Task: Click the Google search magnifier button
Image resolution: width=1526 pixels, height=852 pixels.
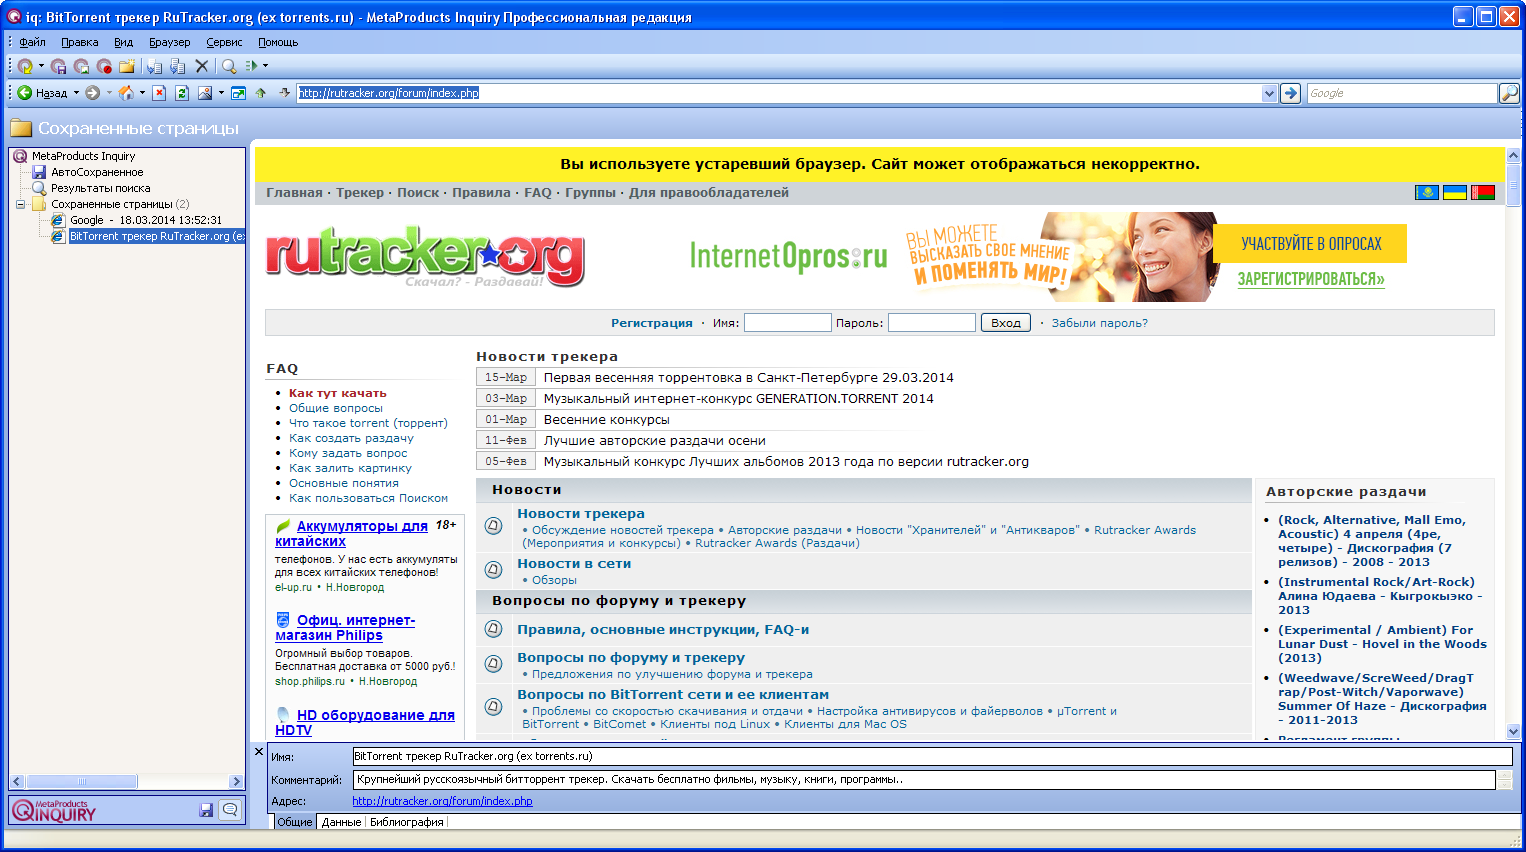Action: (x=1509, y=93)
